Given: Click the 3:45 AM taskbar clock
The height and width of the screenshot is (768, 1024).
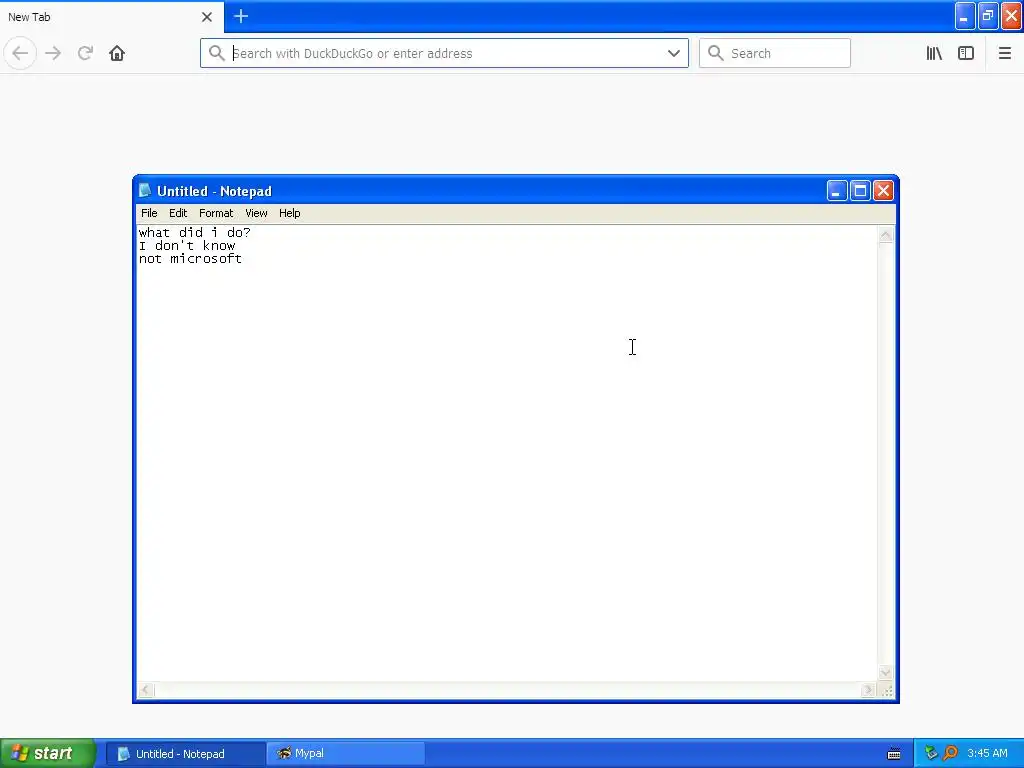Looking at the screenshot, I should pos(987,753).
